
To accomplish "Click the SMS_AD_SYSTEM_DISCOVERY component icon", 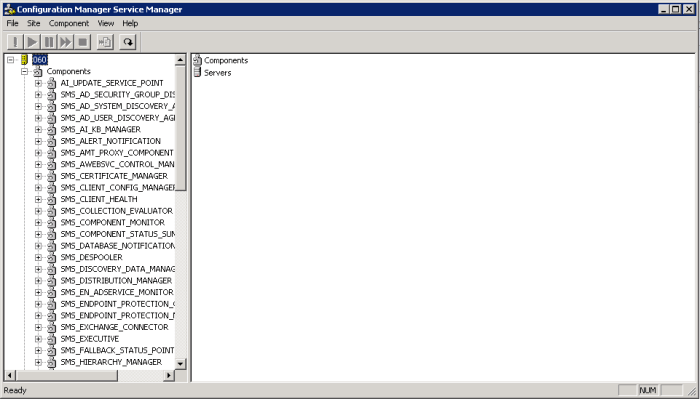I will (52, 106).
